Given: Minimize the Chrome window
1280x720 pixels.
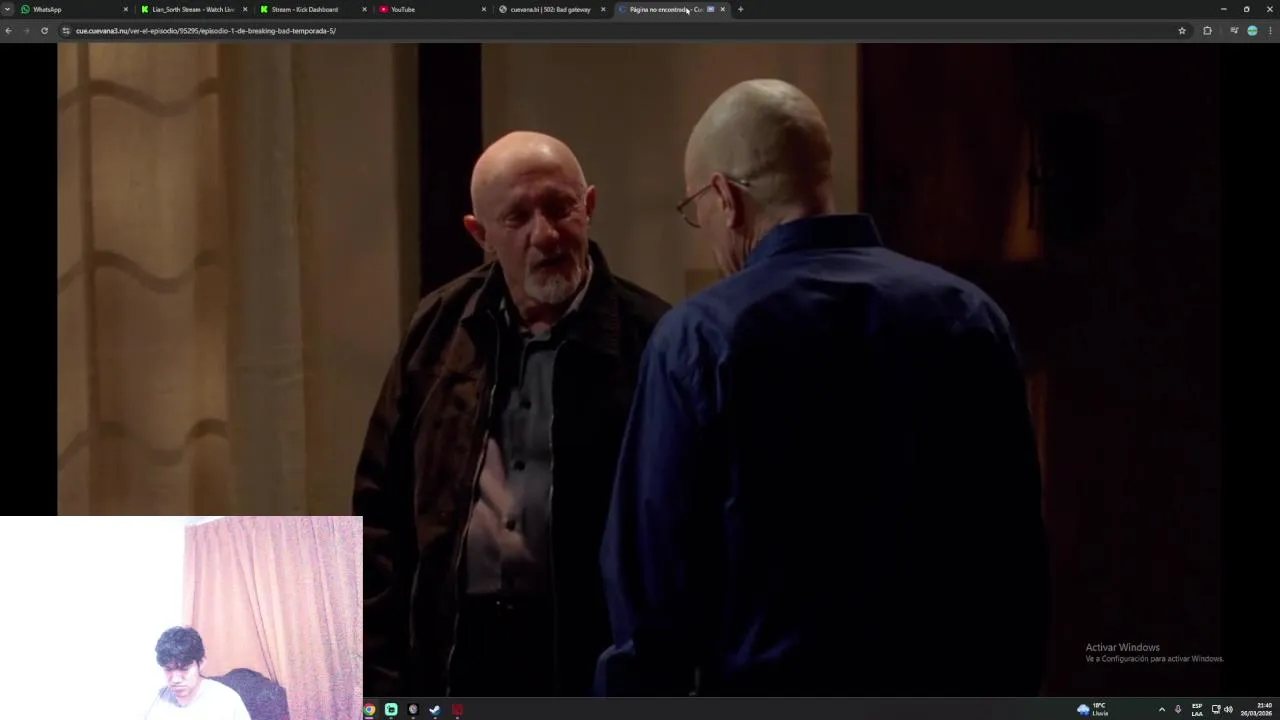Looking at the screenshot, I should tap(1223, 9).
